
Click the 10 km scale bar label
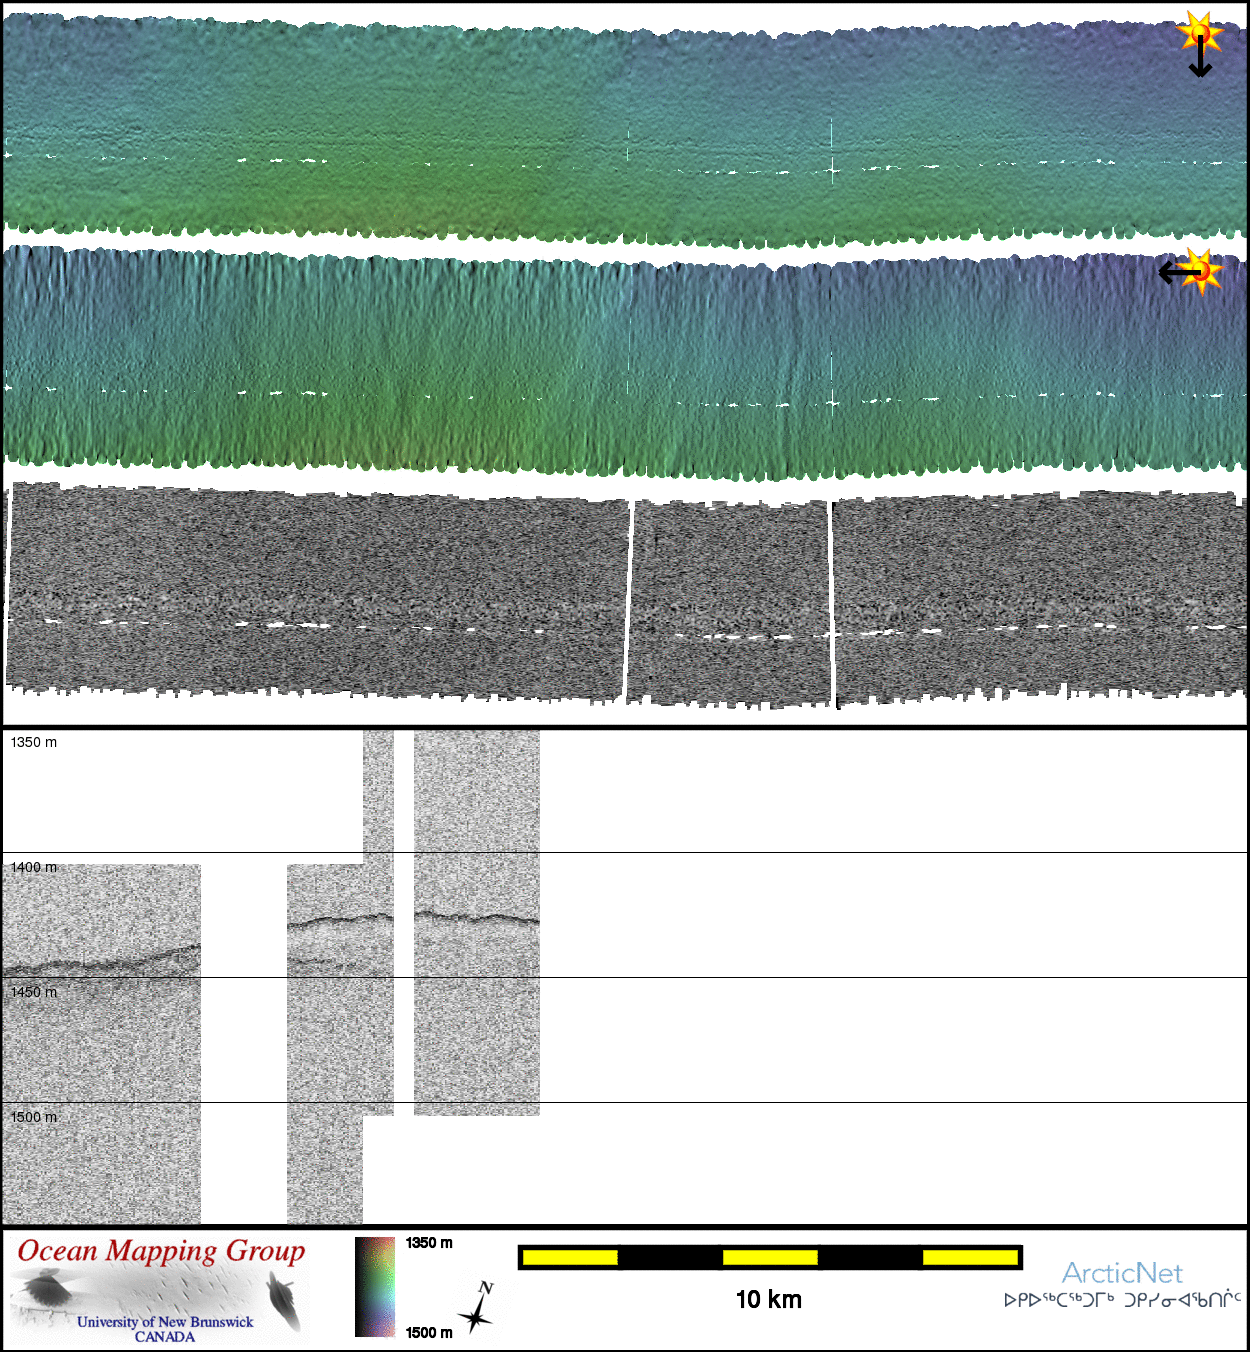pos(768,1299)
